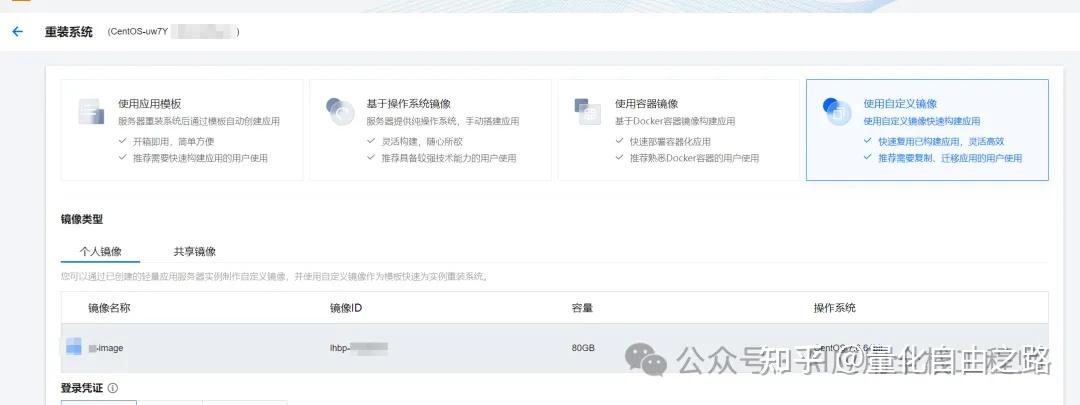
Task: Select the 使用自定义镜像 card
Action: coord(927,130)
